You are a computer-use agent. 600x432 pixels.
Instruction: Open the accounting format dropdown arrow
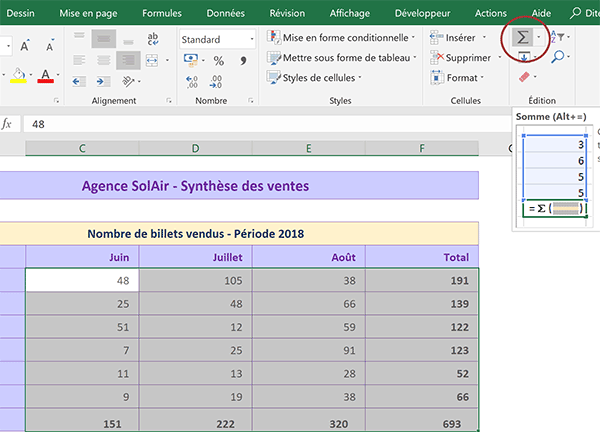(x=203, y=60)
